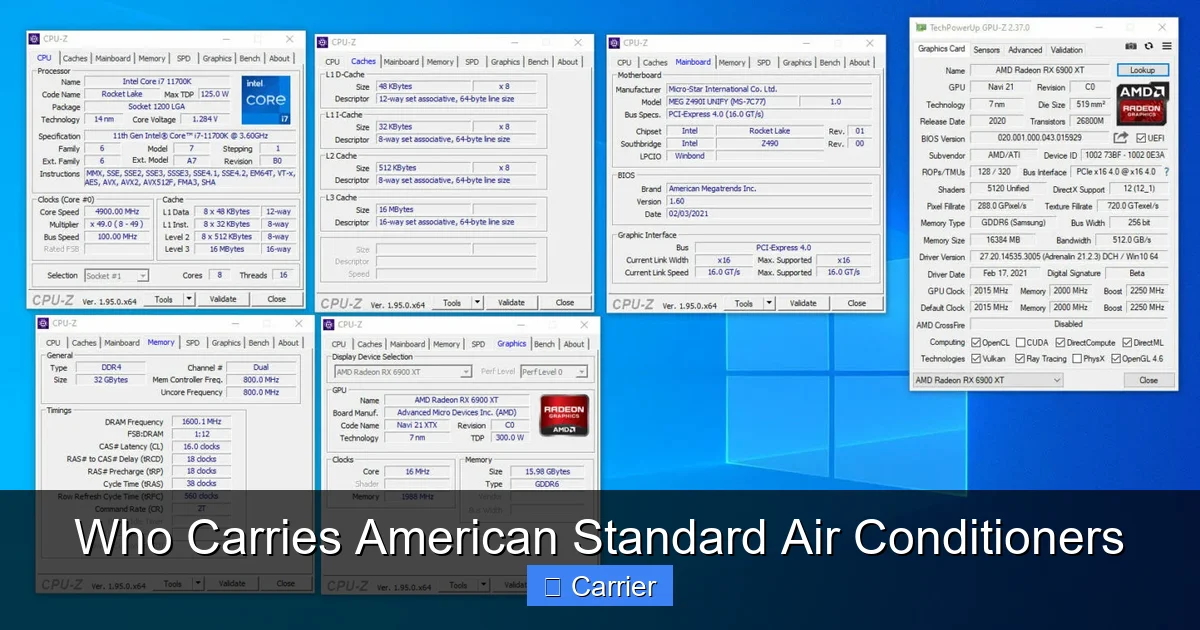The image size is (1200, 630).
Task: Click the BIOS Version field in GPU-Z
Action: click(1039, 138)
